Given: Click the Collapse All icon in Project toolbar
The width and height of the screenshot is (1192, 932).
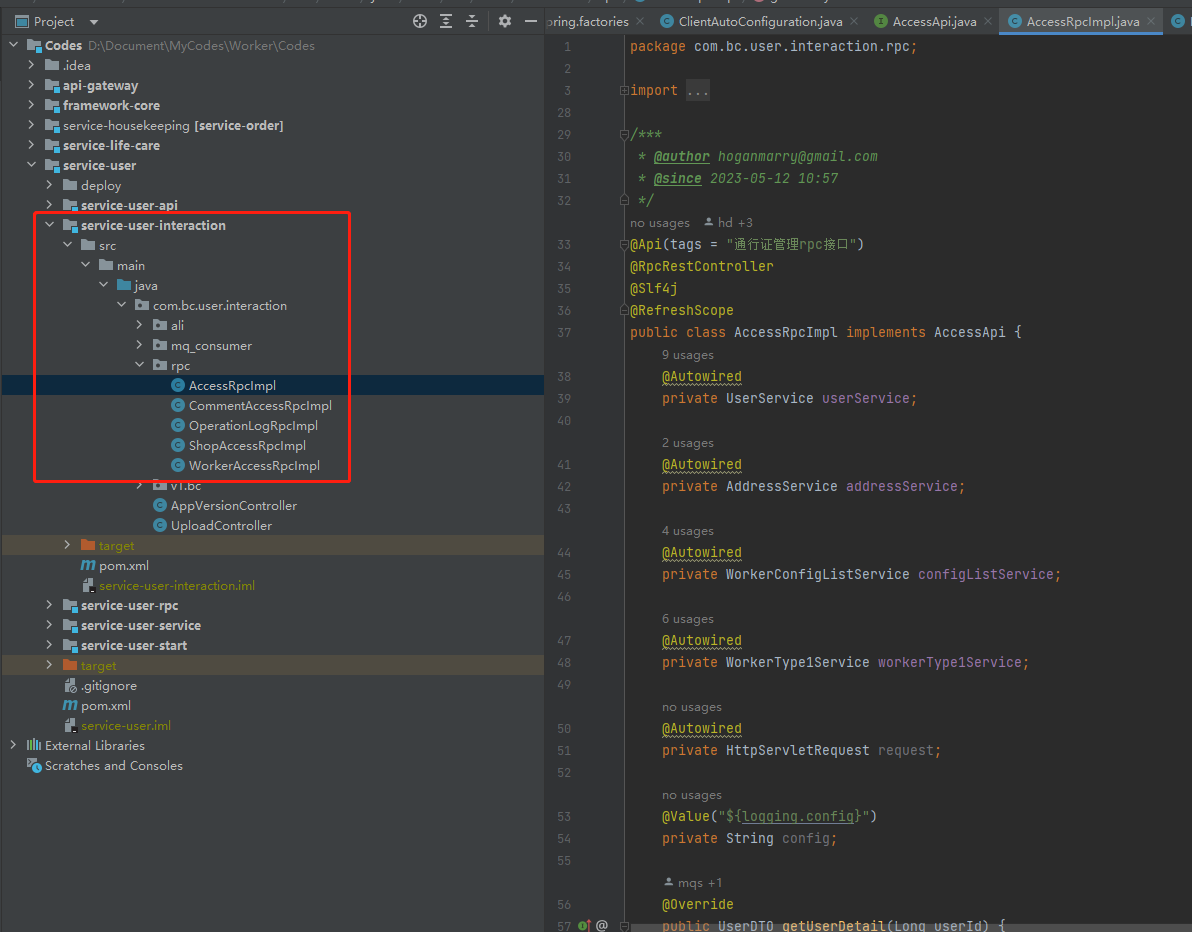Looking at the screenshot, I should [472, 21].
